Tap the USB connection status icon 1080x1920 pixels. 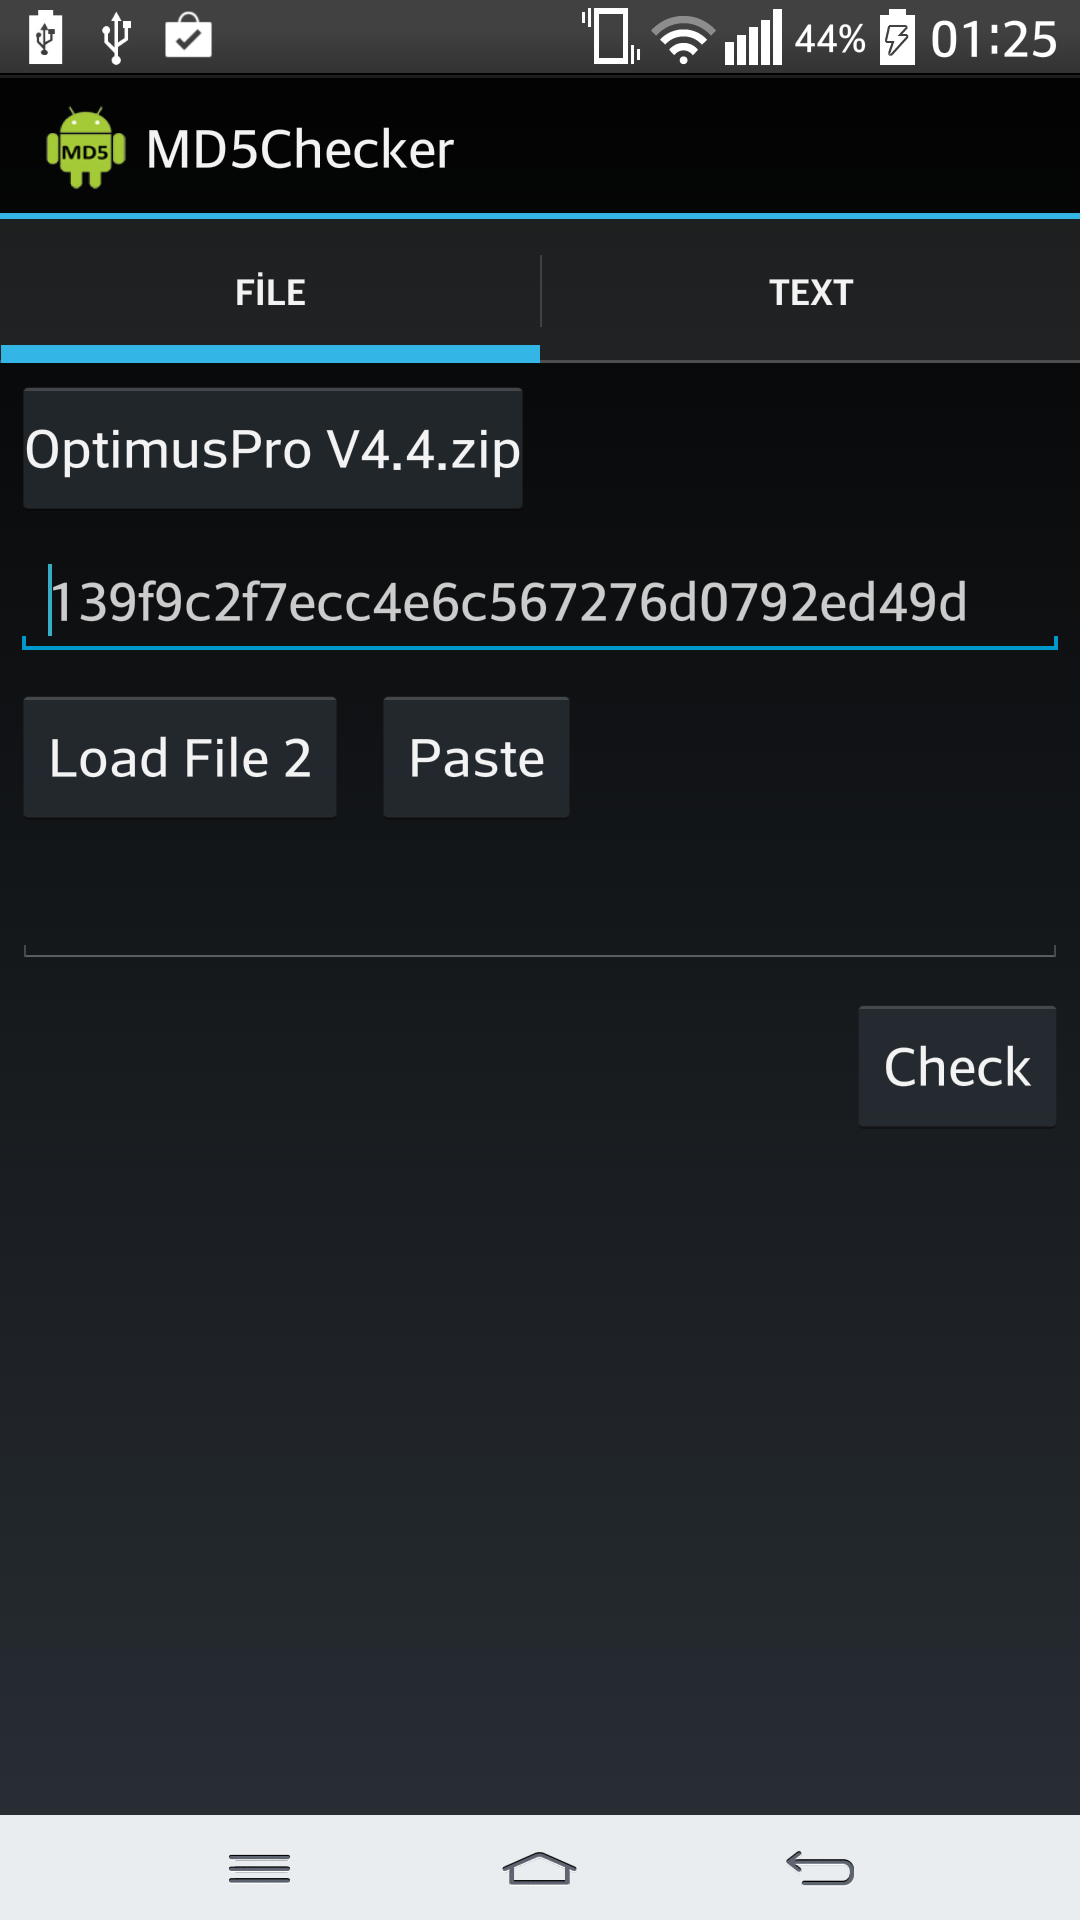coord(116,38)
